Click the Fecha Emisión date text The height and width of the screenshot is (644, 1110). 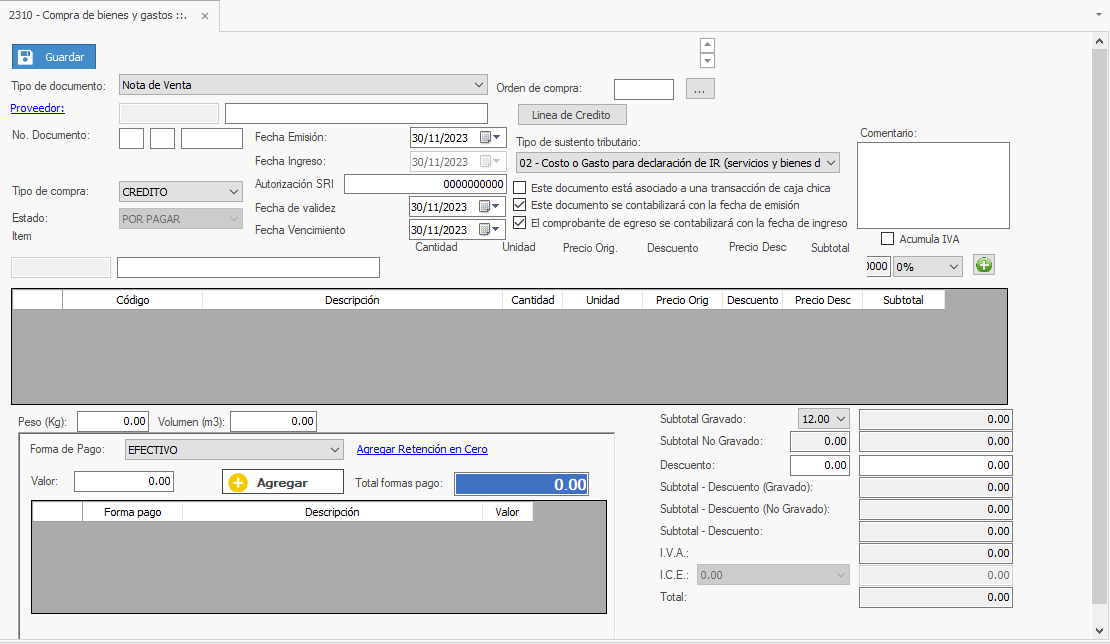click(440, 138)
